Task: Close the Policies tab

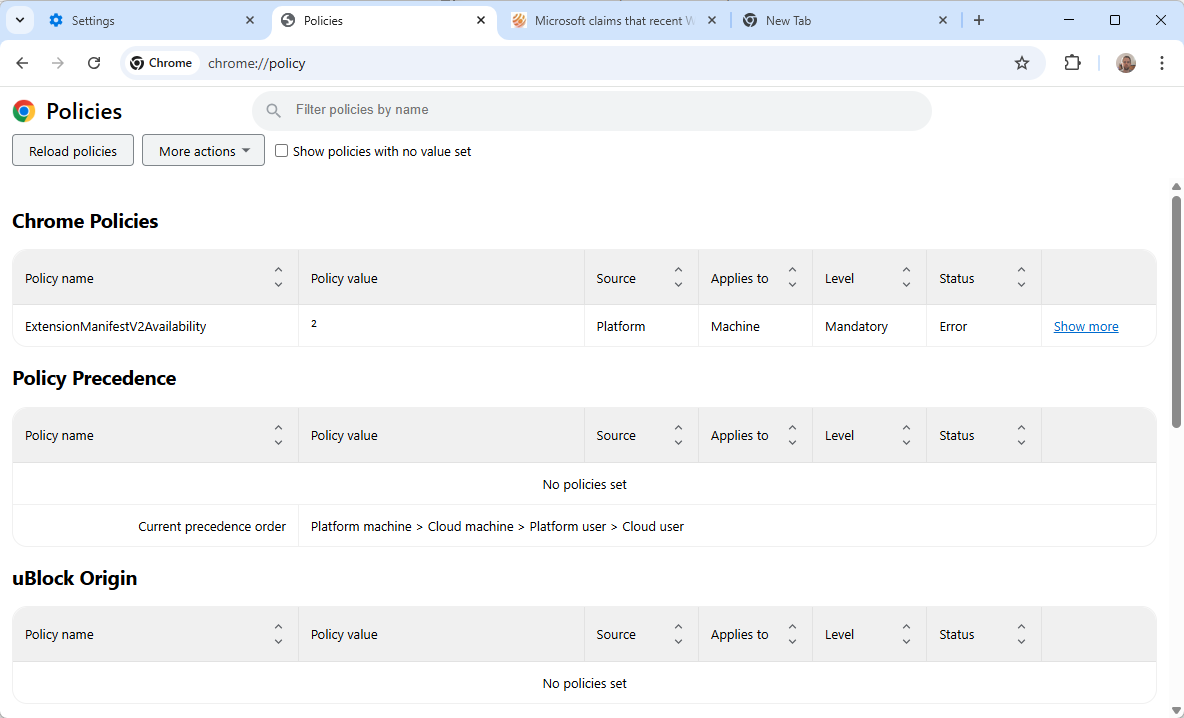Action: click(x=481, y=20)
